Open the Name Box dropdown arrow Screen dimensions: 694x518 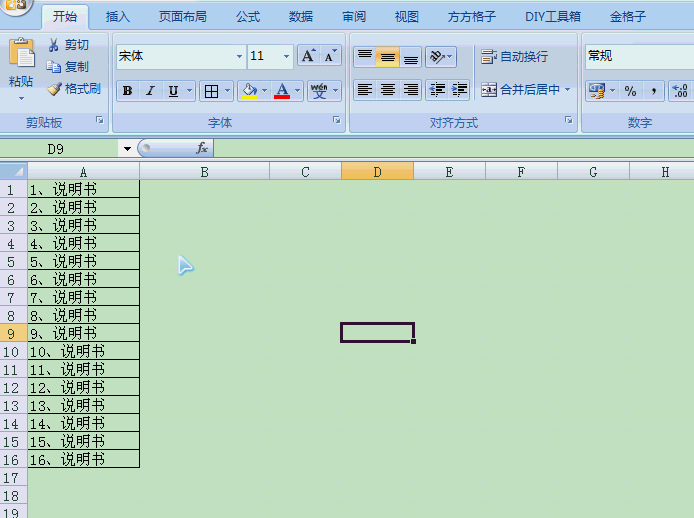click(127, 149)
